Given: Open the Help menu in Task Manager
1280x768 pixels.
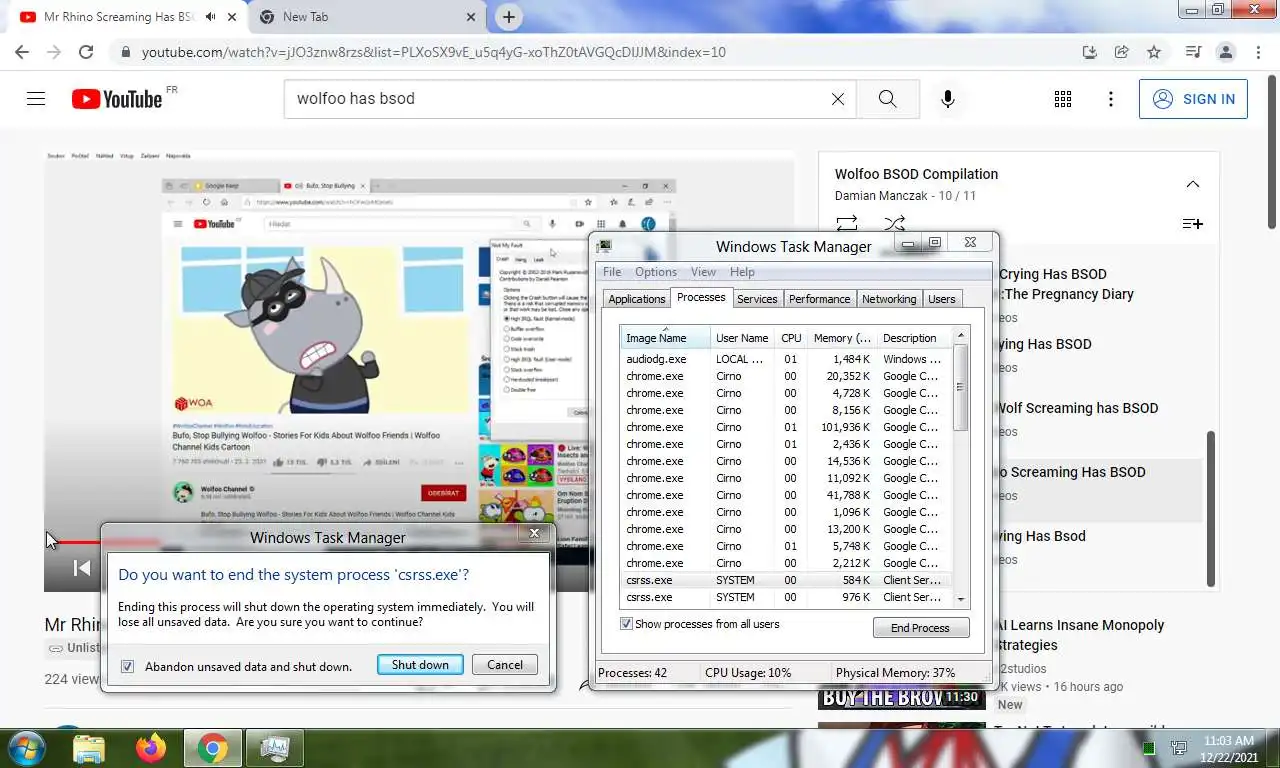Looking at the screenshot, I should [742, 272].
